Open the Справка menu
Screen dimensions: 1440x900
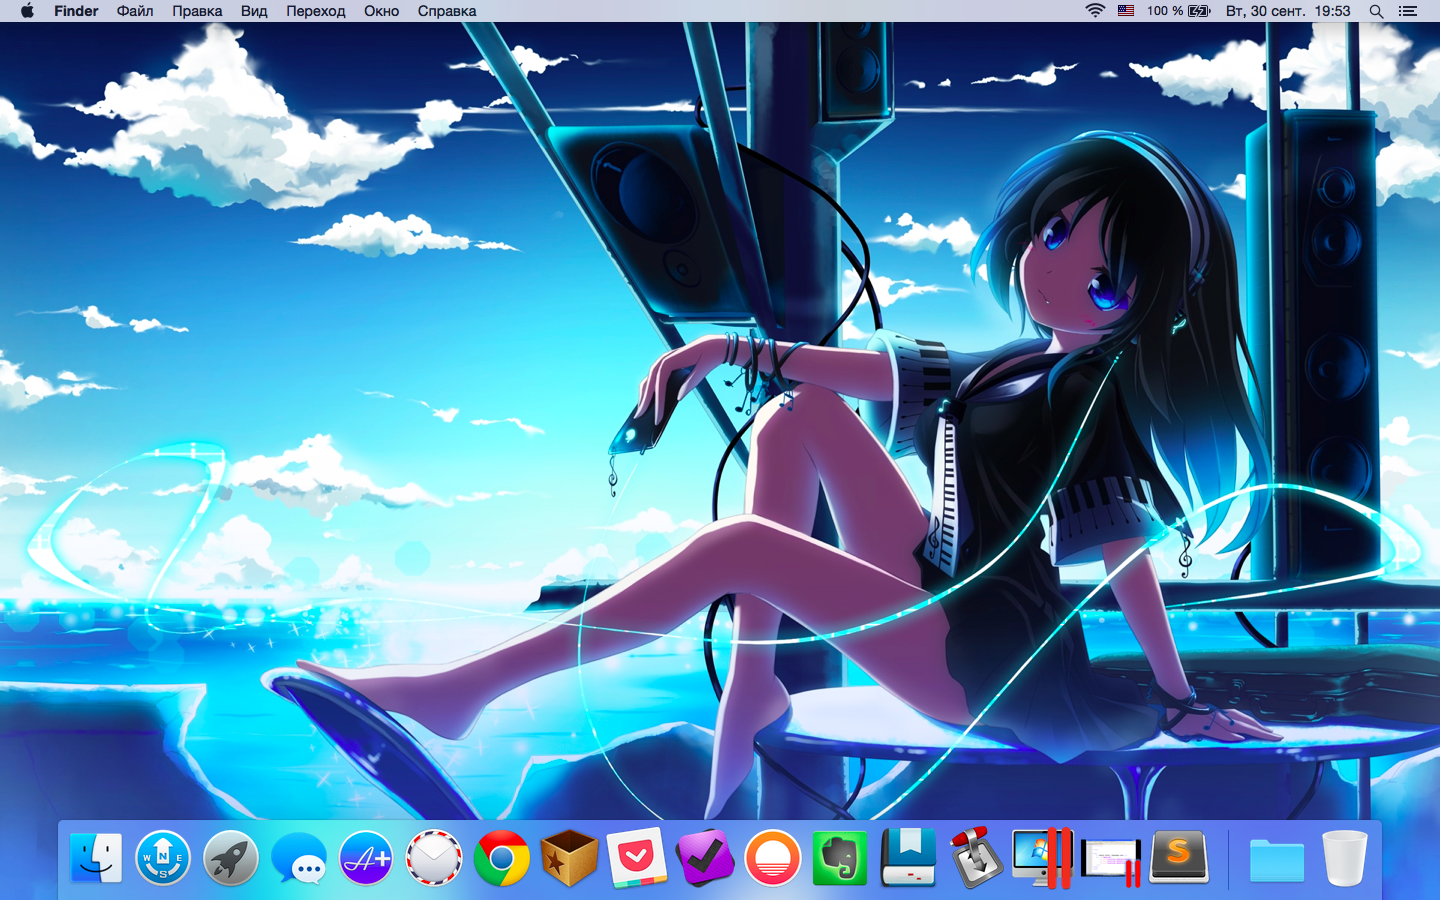pos(447,11)
